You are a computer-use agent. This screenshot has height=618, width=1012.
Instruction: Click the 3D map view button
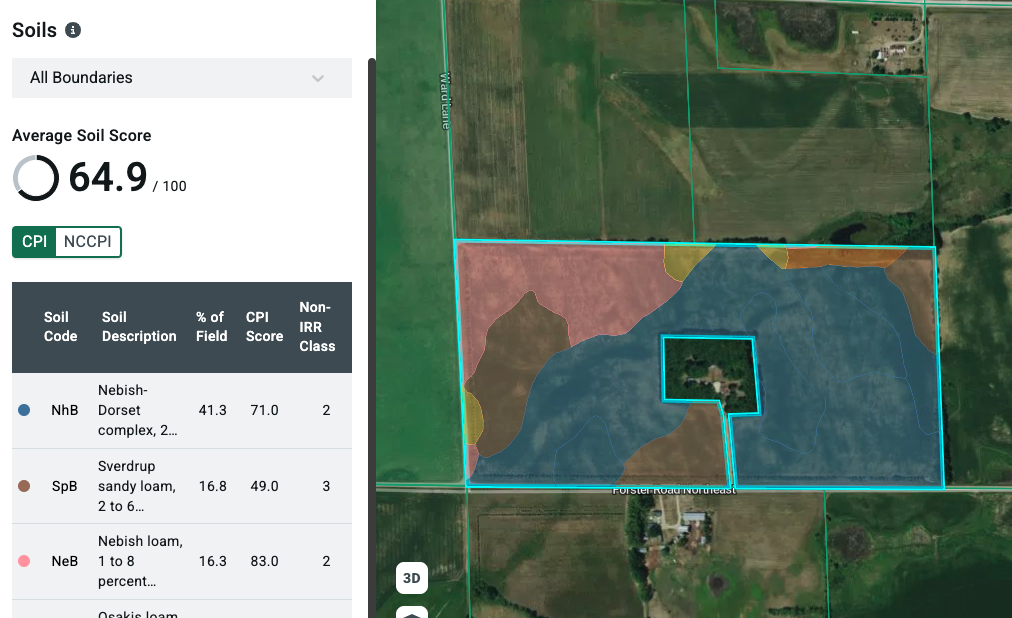click(412, 578)
